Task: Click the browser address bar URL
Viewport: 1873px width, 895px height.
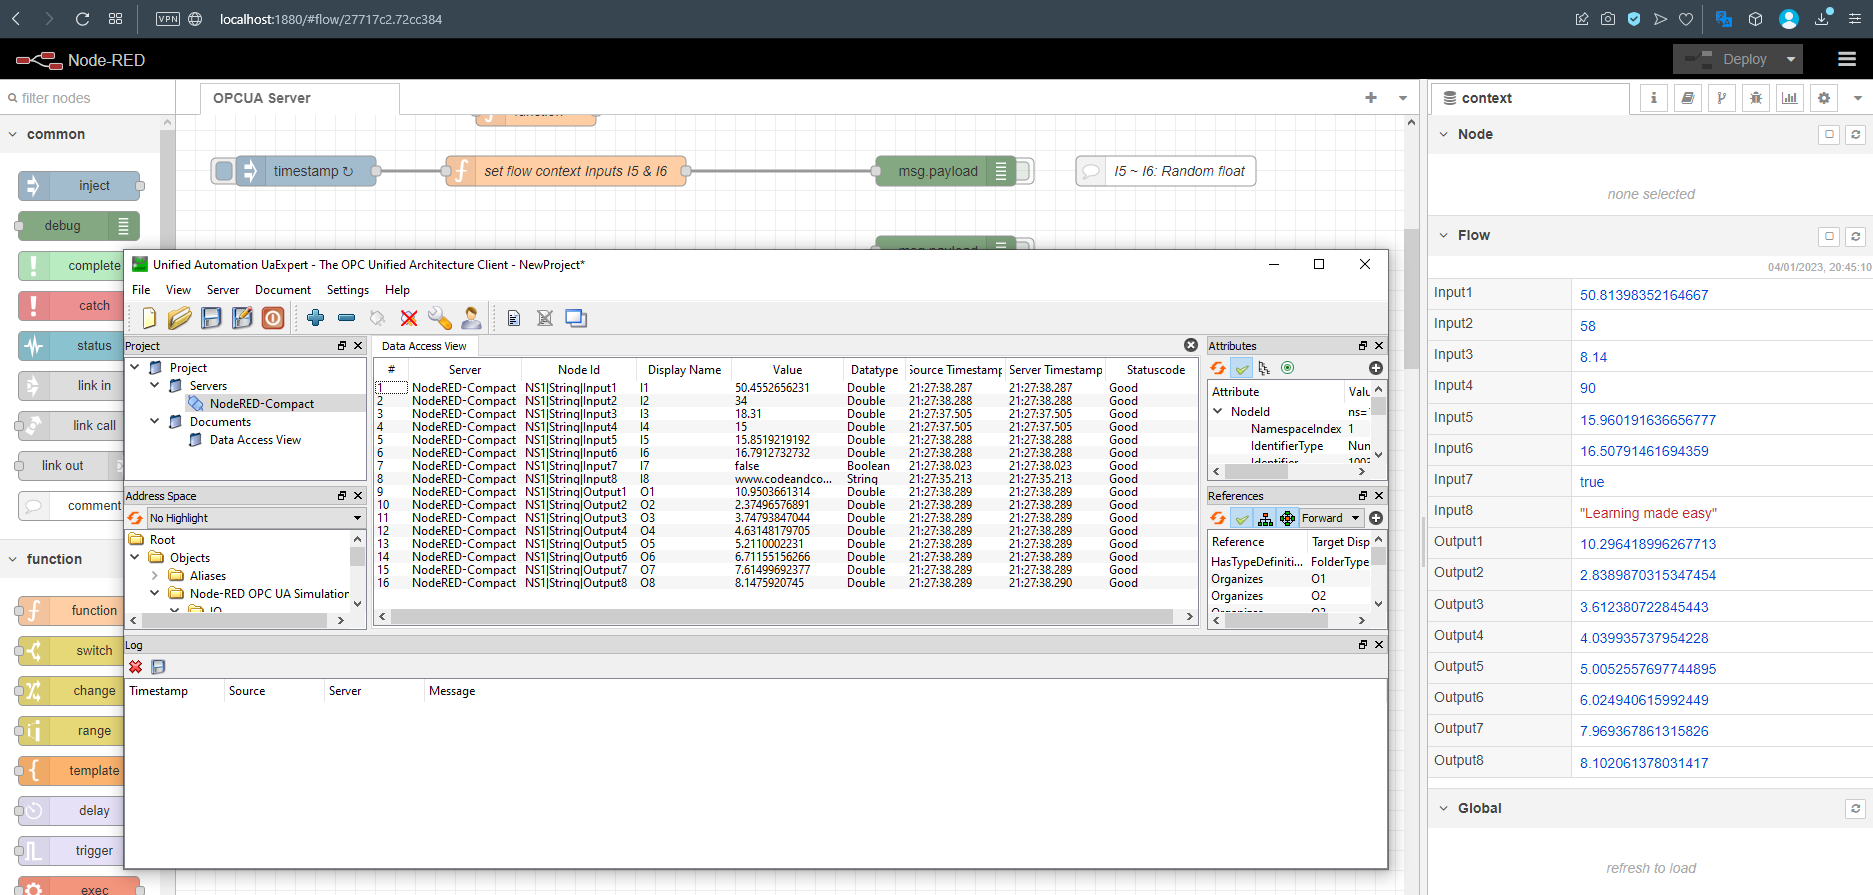Action: pos(331,19)
